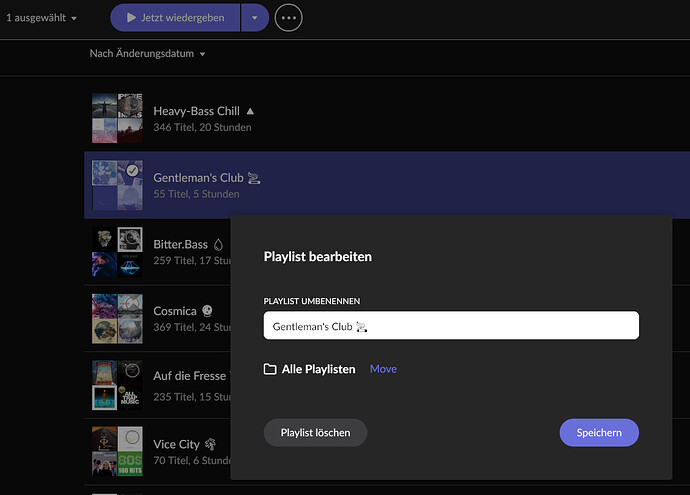
Task: Open the Vice City playlist title
Action: point(177,444)
